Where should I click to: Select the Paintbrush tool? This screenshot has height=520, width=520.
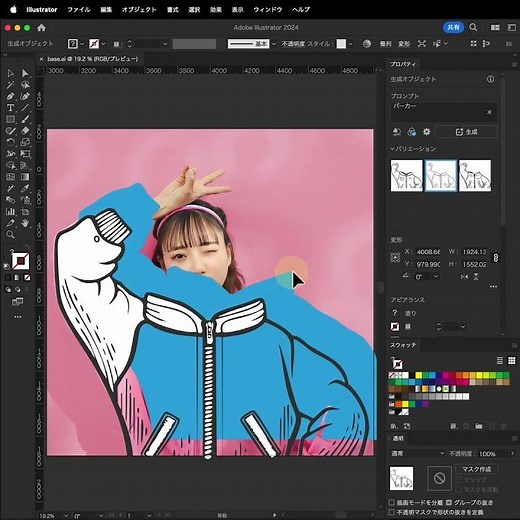point(25,119)
